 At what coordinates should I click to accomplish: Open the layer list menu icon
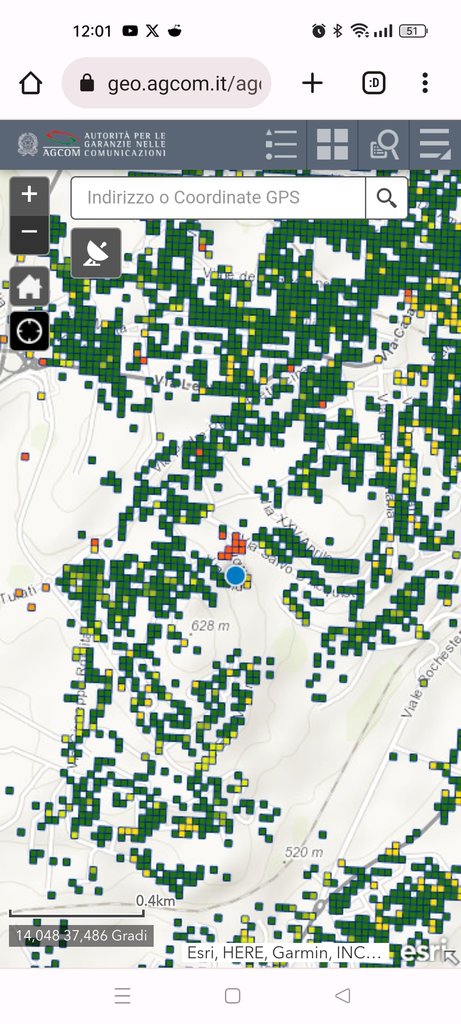coord(435,144)
